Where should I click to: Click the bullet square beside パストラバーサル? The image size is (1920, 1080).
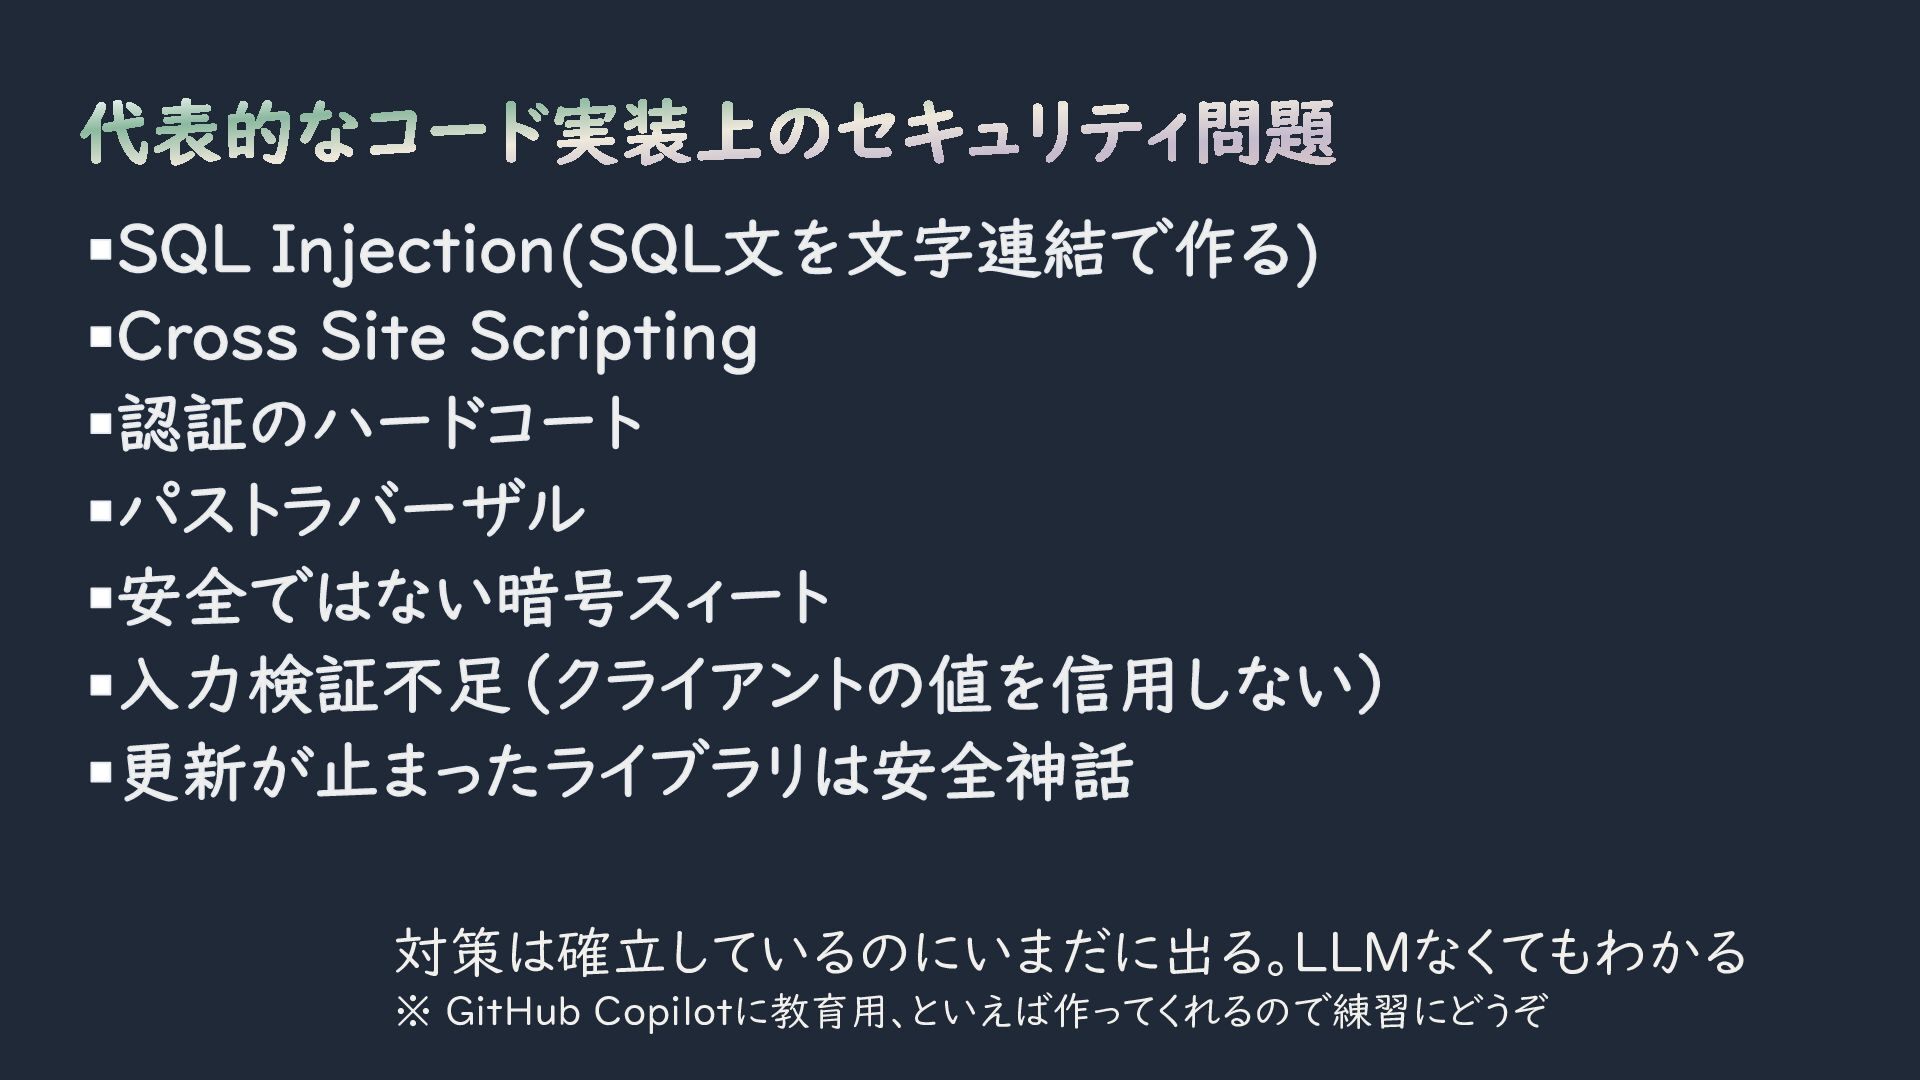coord(99,511)
